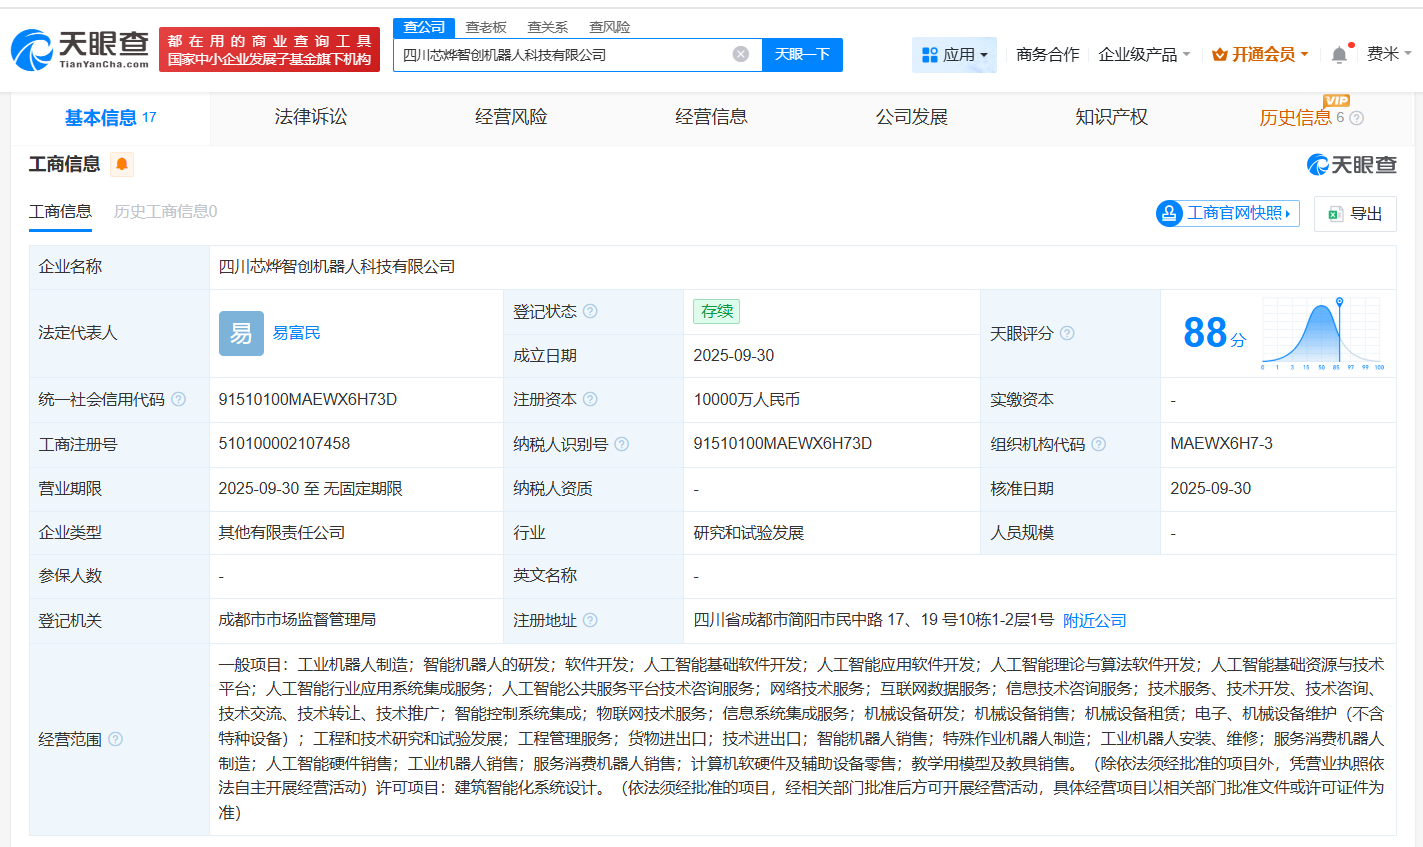This screenshot has height=847, width=1423.
Task: Open the 费米 user menu
Action: point(1388,54)
